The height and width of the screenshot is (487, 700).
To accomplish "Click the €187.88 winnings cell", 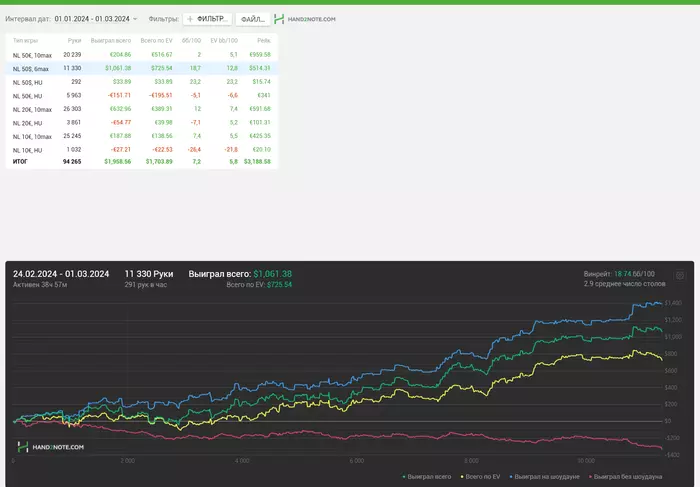I will (x=121, y=136).
